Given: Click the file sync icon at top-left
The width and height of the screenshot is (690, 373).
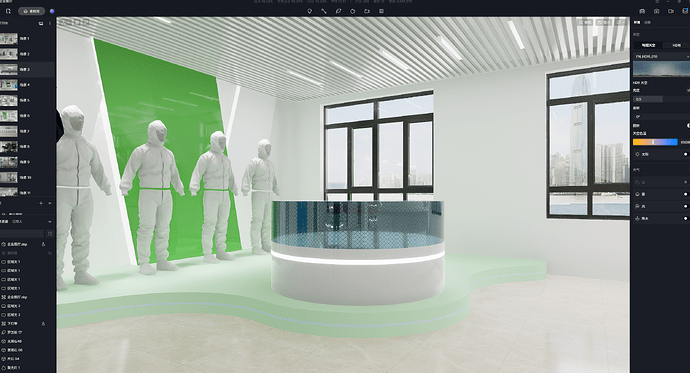Looking at the screenshot, I should pos(8,11).
